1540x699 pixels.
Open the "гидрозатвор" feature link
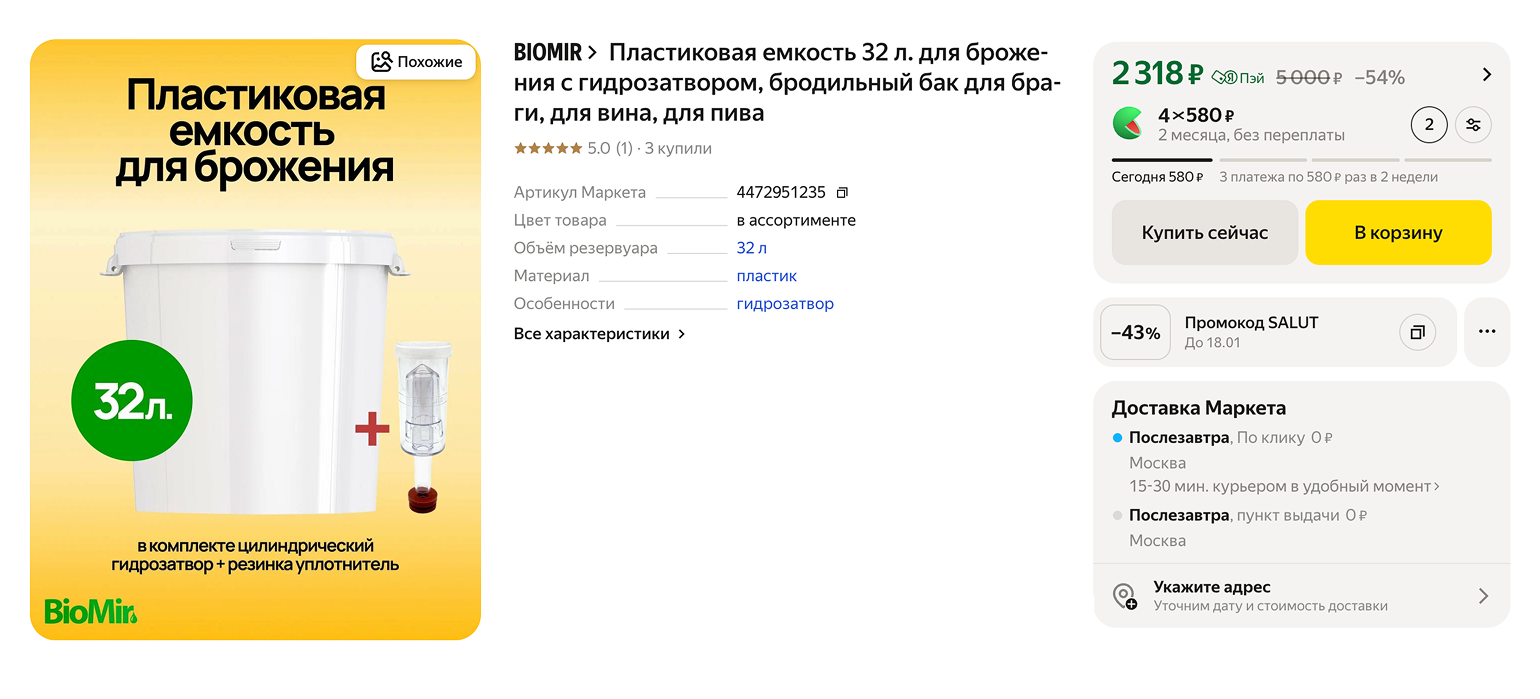(x=785, y=303)
